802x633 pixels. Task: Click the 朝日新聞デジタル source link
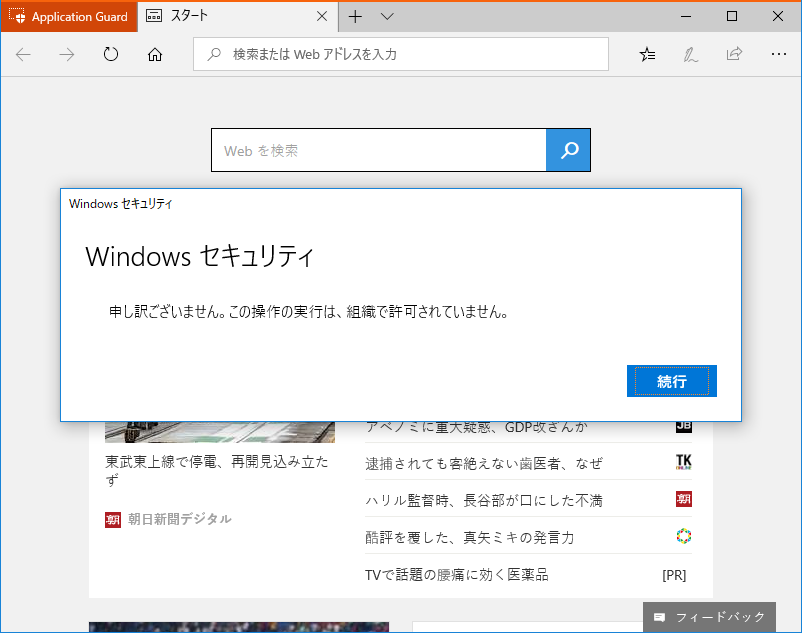[x=180, y=519]
